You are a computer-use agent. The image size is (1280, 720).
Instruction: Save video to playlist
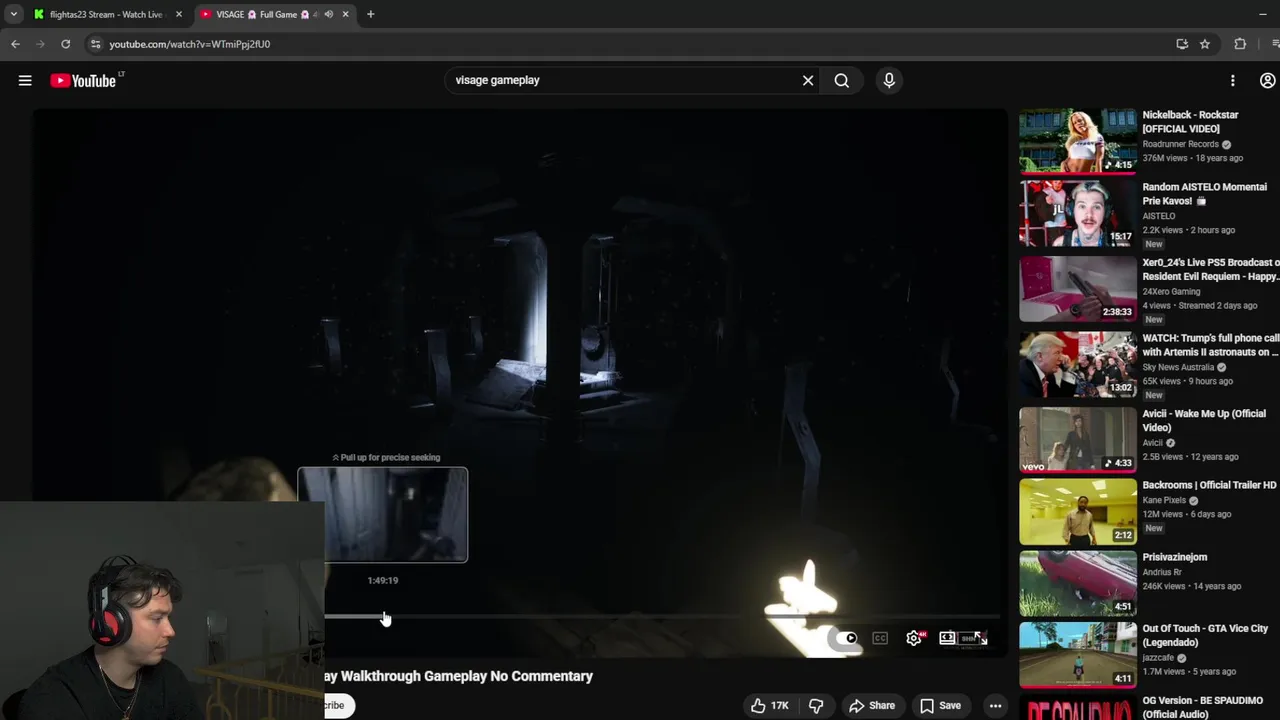(940, 706)
